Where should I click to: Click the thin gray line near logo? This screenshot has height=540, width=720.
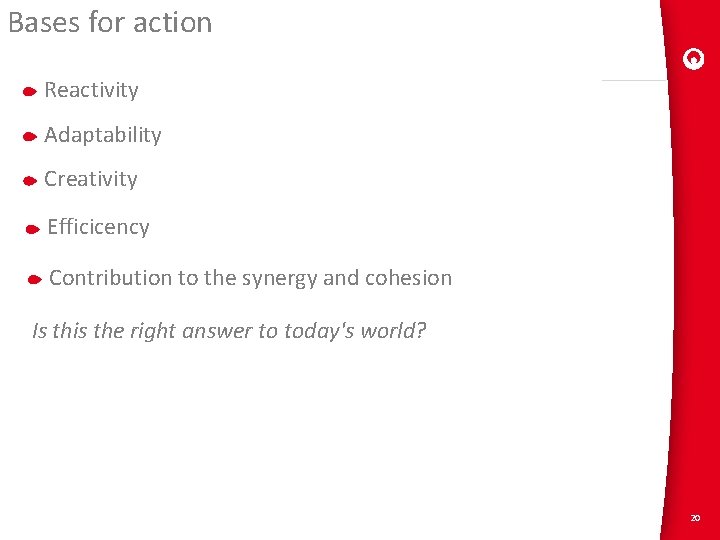634,80
